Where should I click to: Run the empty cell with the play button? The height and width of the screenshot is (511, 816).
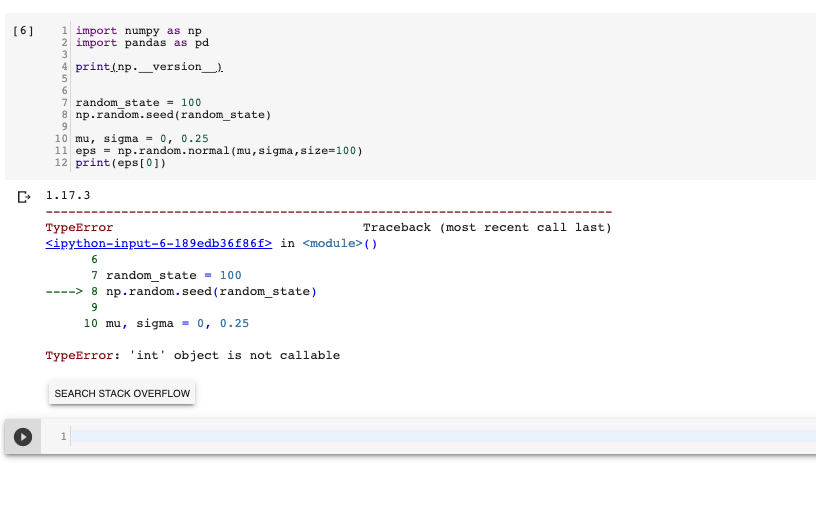pos(22,436)
